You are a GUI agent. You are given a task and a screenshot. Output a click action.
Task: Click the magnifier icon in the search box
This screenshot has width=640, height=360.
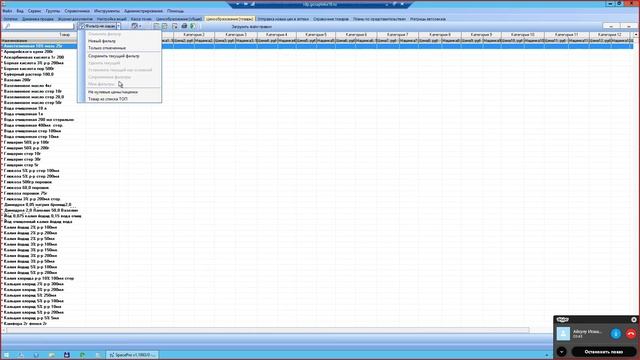[7, 26]
